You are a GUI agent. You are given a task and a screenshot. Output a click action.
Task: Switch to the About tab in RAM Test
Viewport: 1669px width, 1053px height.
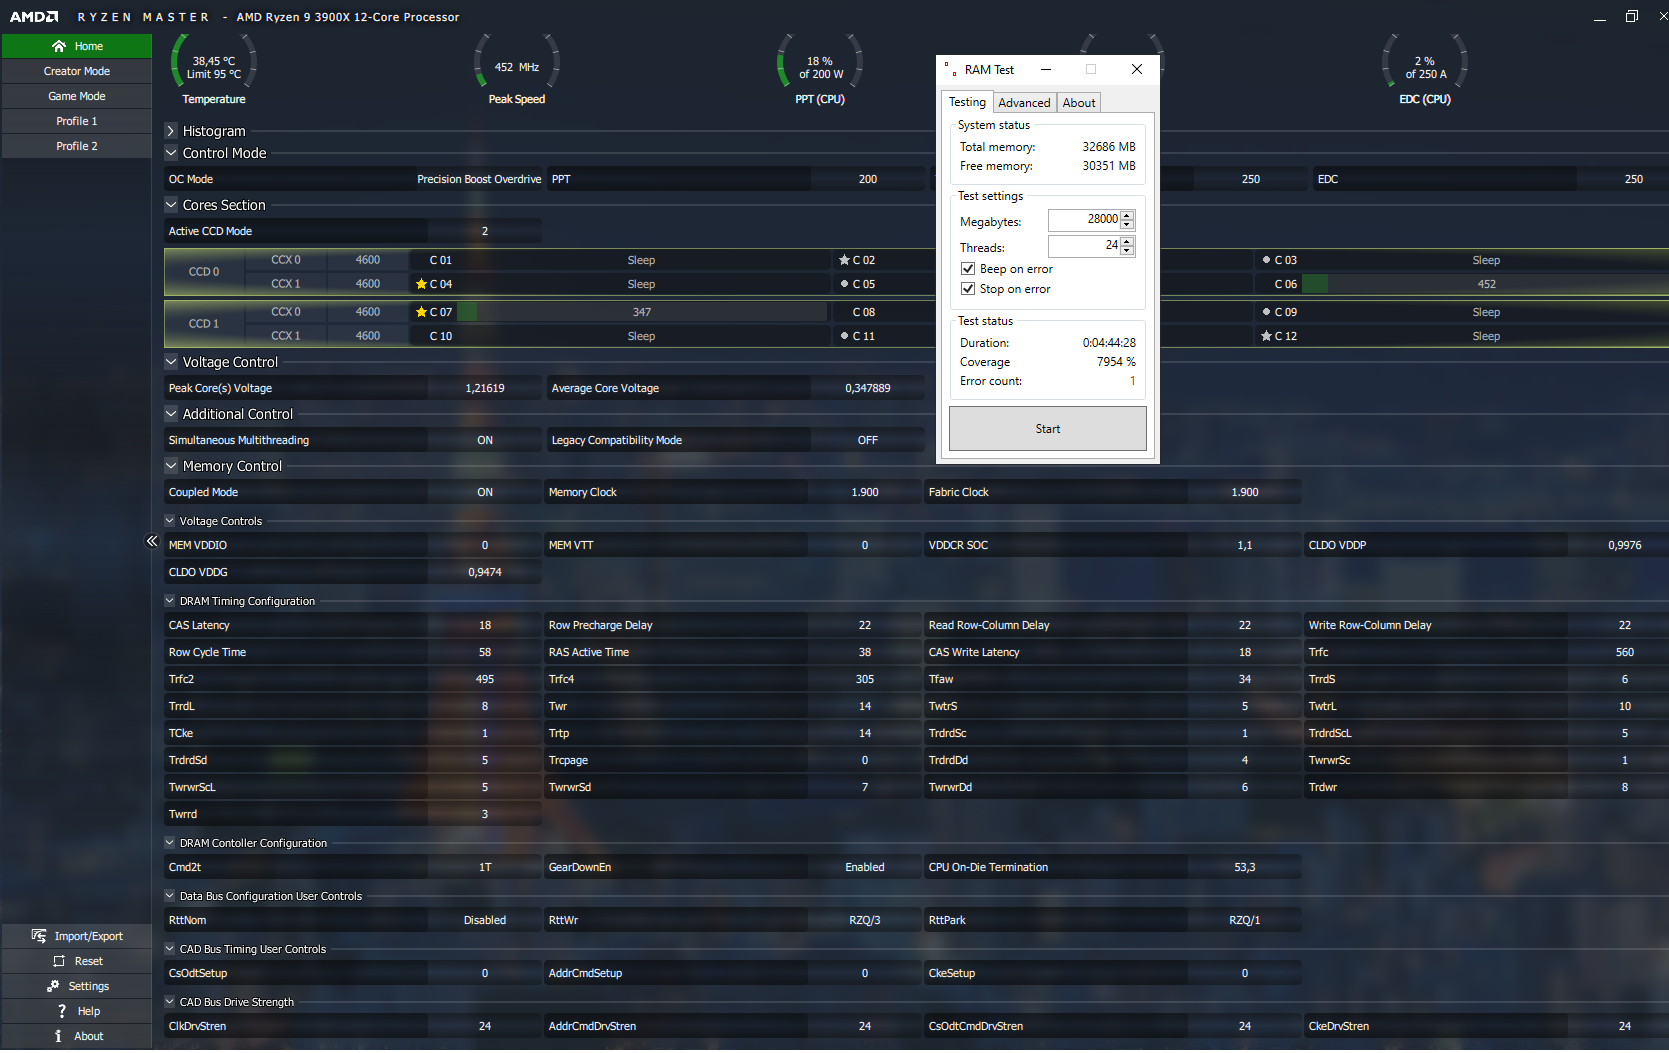coord(1079,103)
